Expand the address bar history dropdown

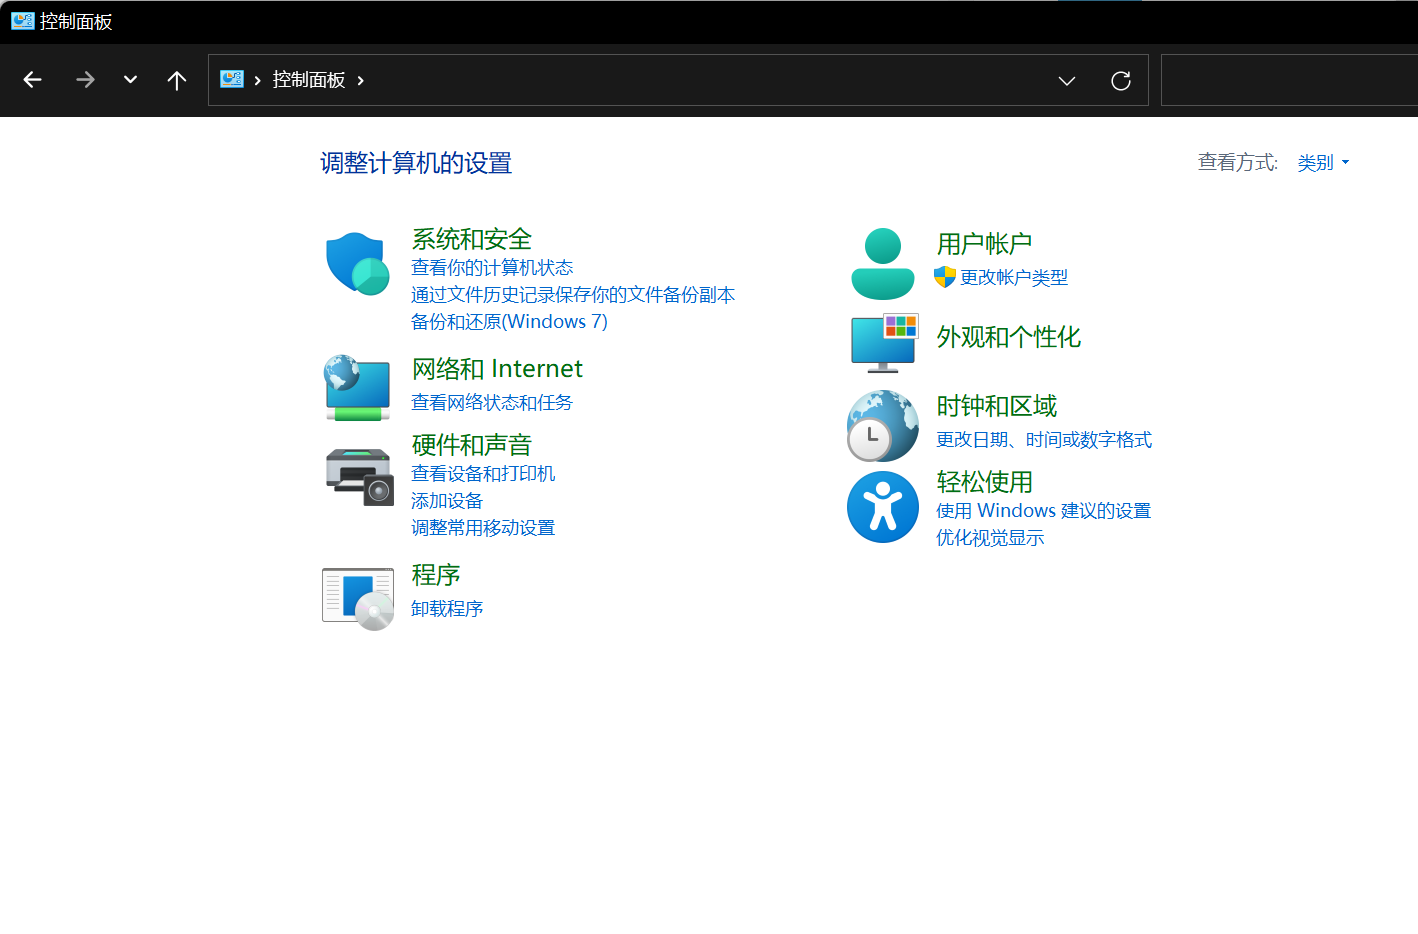click(x=1067, y=81)
